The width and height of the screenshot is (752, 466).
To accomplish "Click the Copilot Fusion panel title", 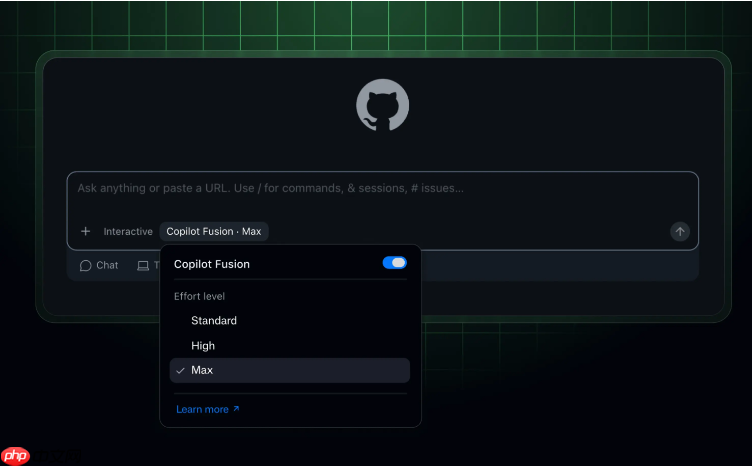I will [212, 264].
